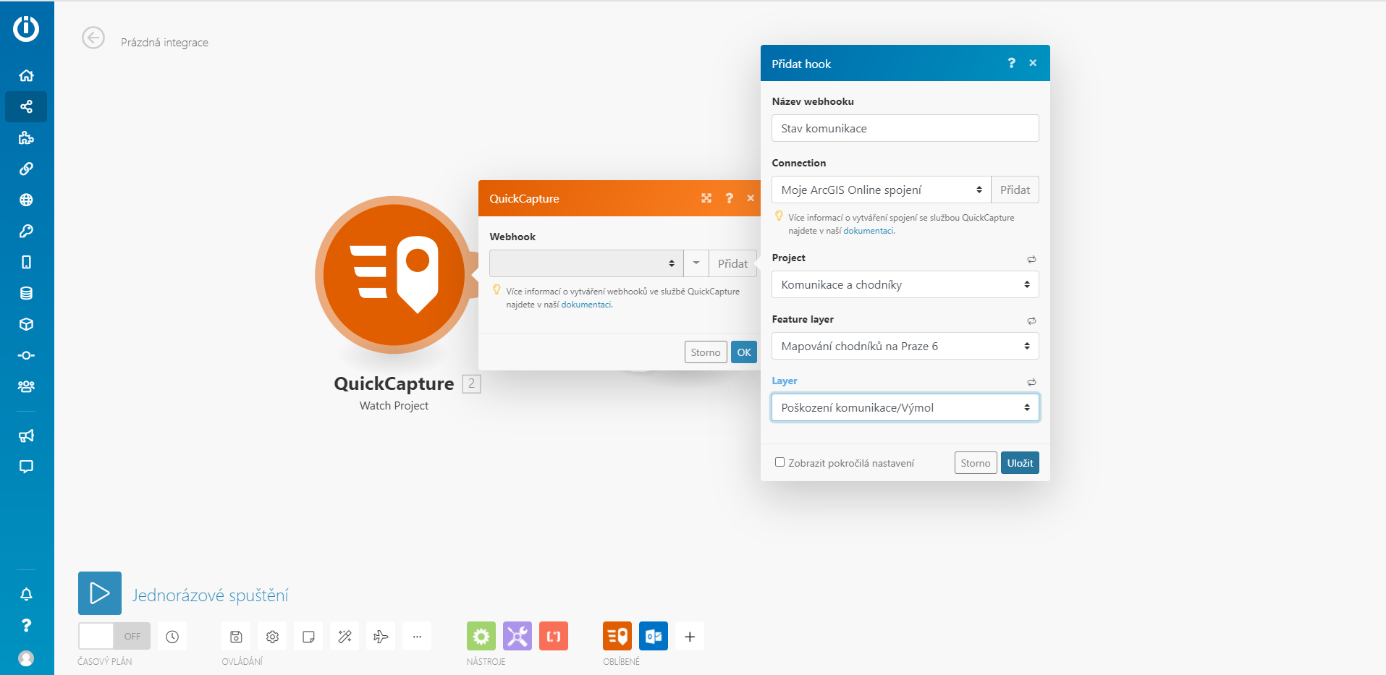Open the Feature layer dropdown
This screenshot has width=1386, height=675.
[905, 346]
